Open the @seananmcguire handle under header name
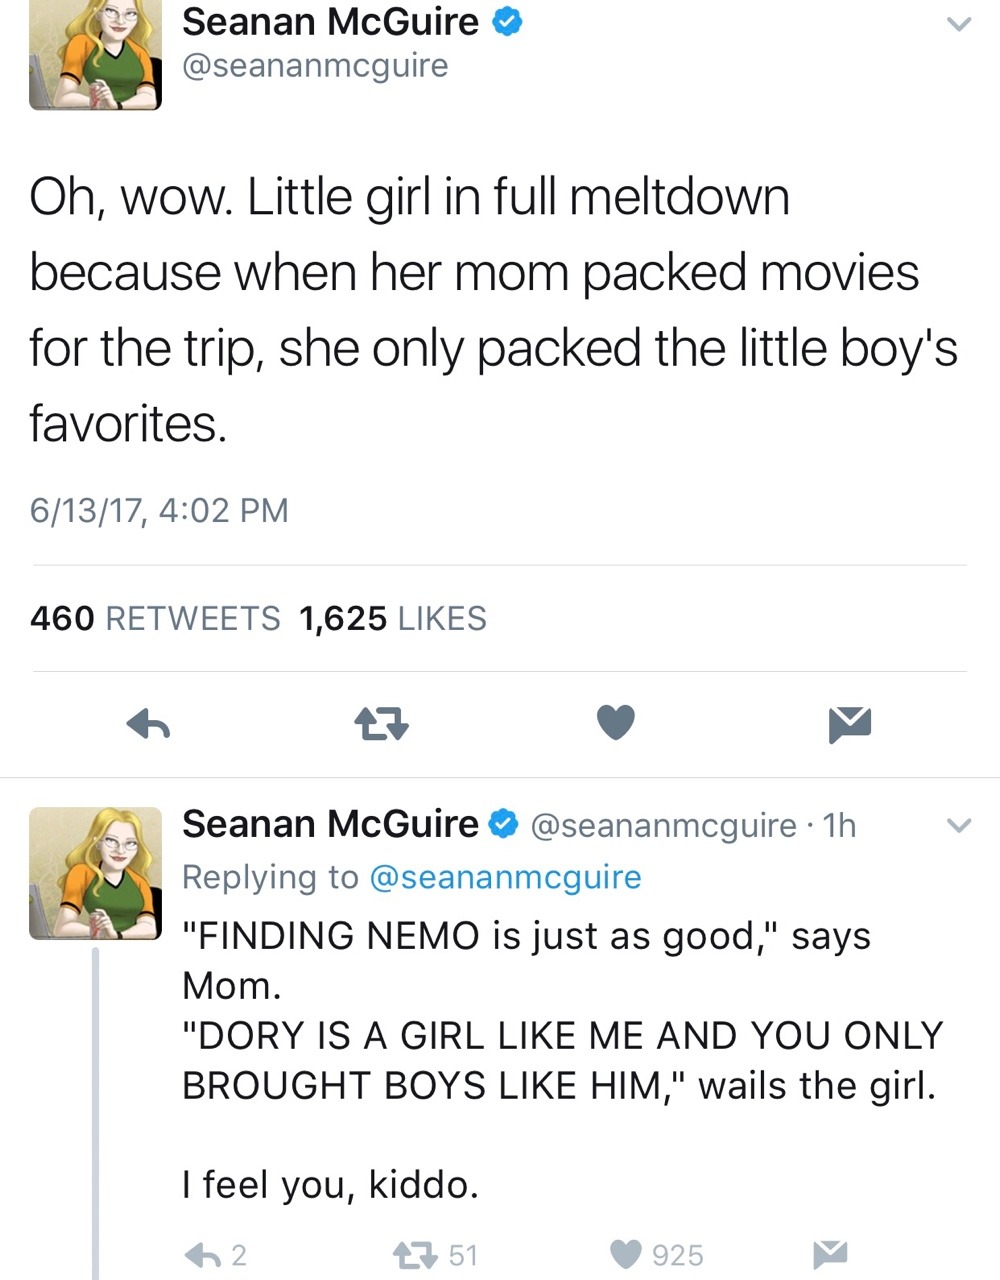Image resolution: width=1000 pixels, height=1280 pixels. pos(315,66)
